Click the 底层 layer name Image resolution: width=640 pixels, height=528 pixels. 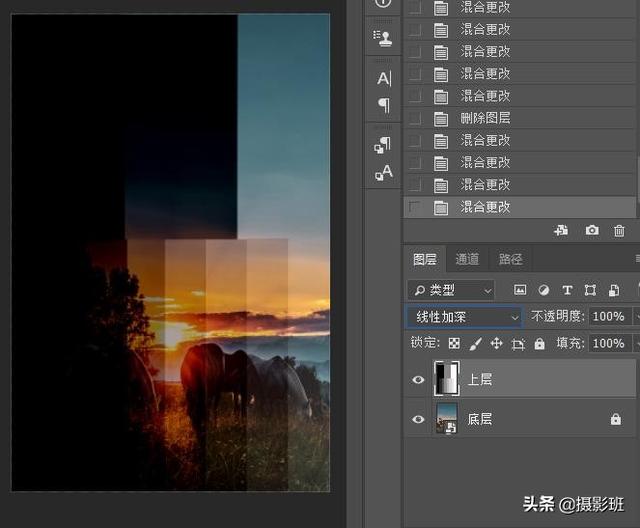[x=480, y=419]
